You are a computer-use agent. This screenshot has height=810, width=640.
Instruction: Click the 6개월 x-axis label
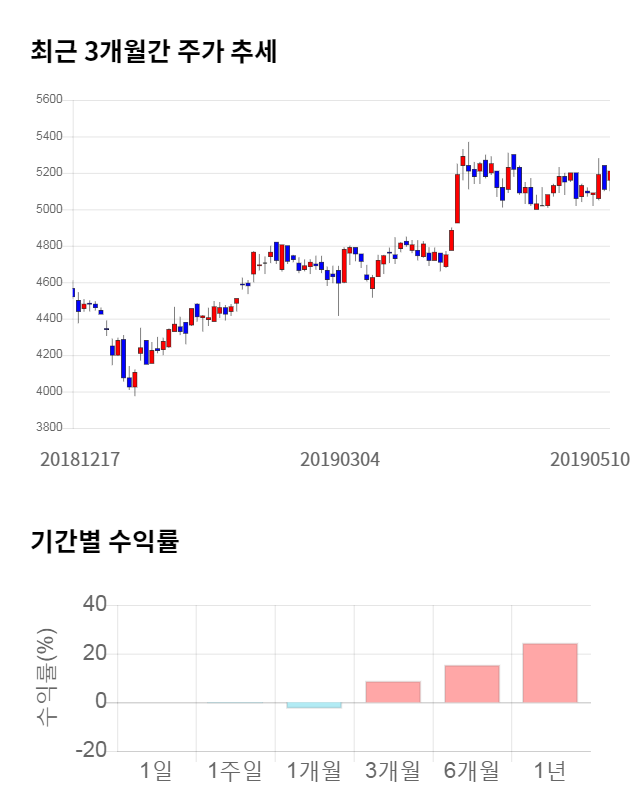[472, 771]
